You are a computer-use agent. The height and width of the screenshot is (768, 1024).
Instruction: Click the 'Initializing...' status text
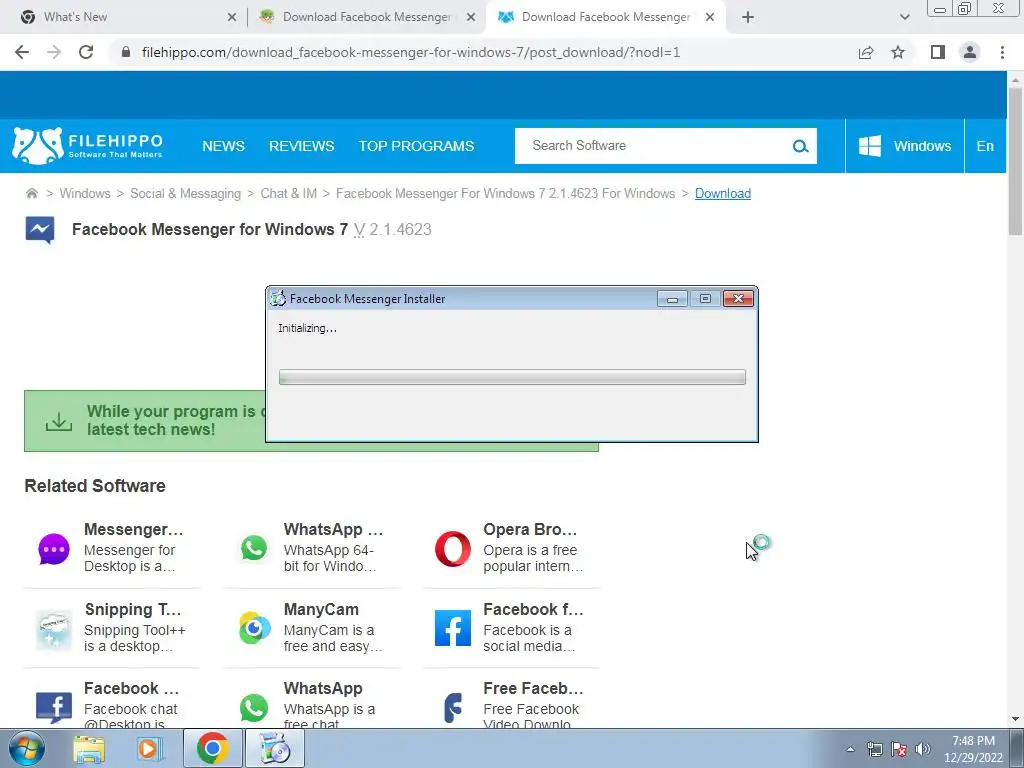point(308,328)
